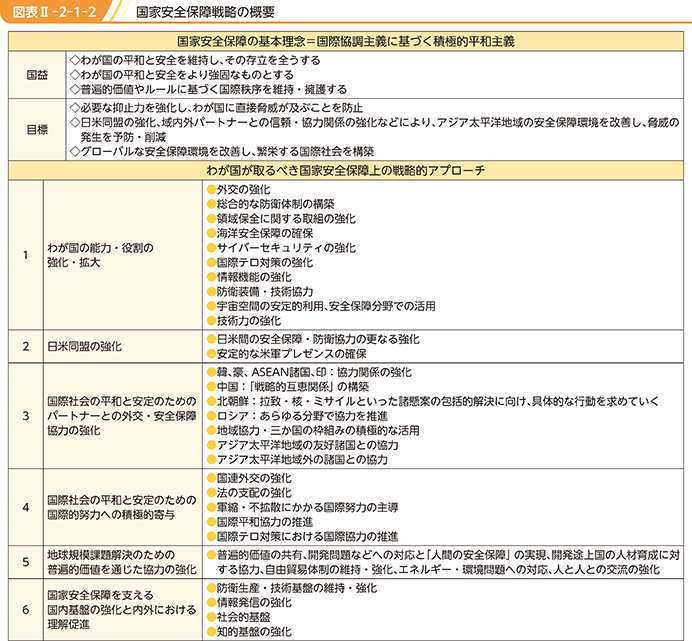Image resolution: width=692 pixels, height=641 pixels.
Task: Click the line 必要な抑止力を強化し、わが国に直接脅威が及ぶことを防止
Action: pos(216,108)
